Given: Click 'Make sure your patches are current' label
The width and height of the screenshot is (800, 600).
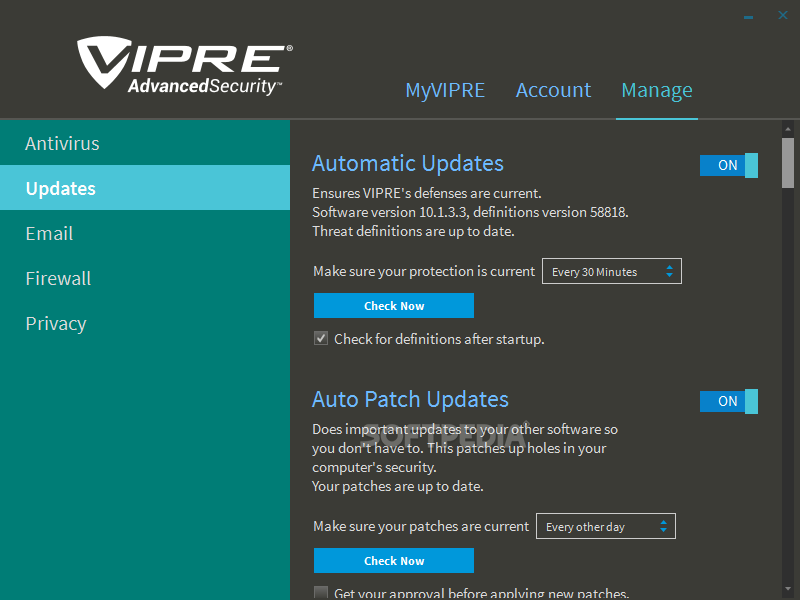Looking at the screenshot, I should (x=421, y=526).
